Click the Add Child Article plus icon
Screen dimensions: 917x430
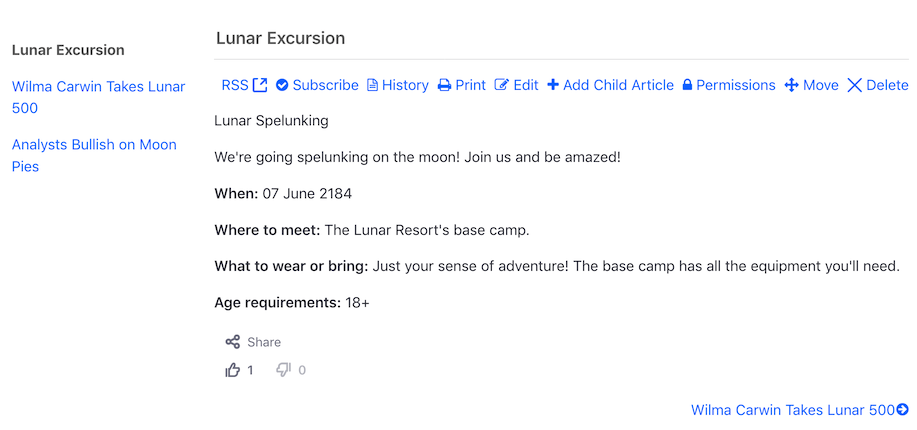click(x=553, y=85)
